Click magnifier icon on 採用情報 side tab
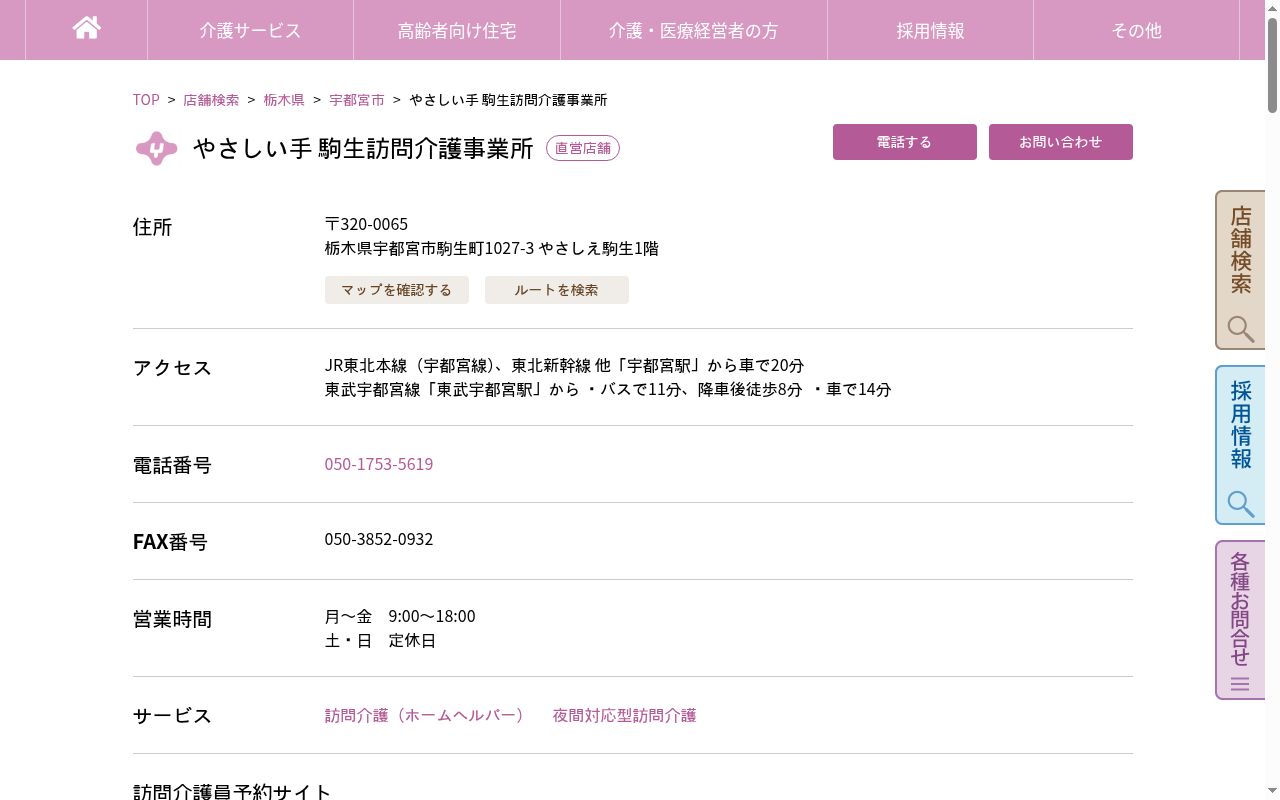Screen dimensions: 1280x800 [x=1241, y=504]
